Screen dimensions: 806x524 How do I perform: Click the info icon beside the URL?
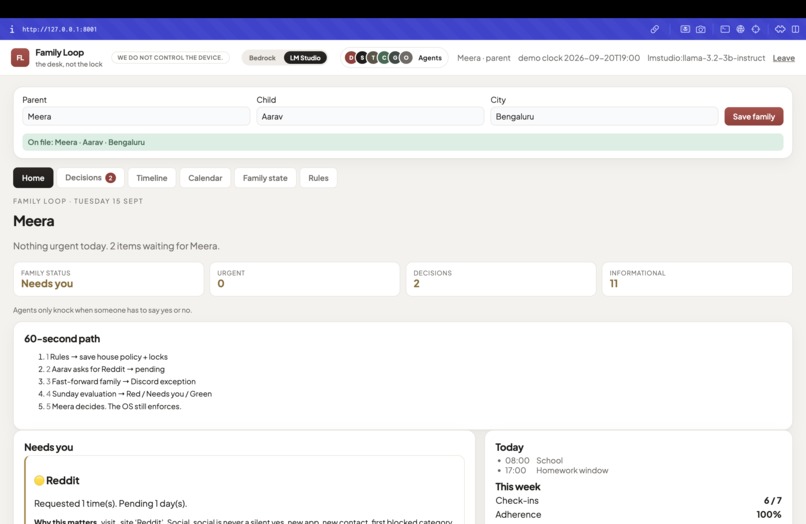coord(12,29)
